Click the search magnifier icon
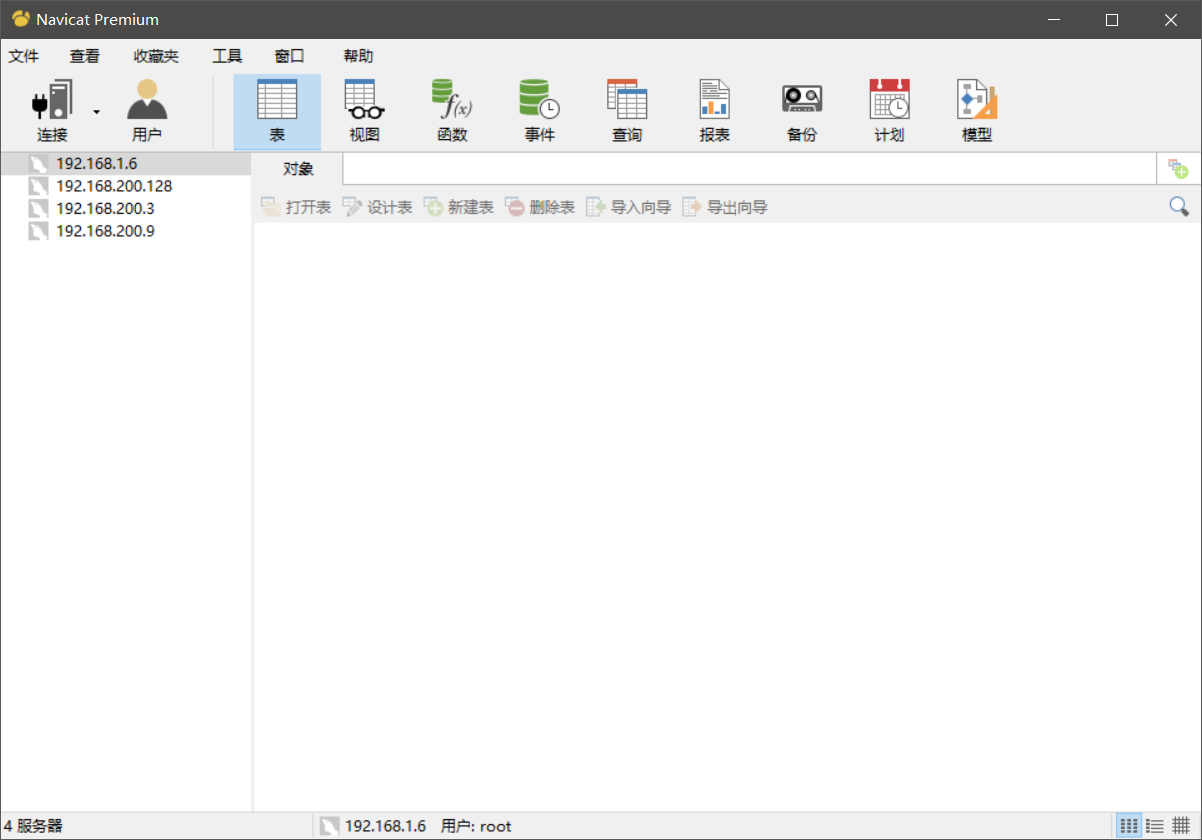Viewport: 1202px width, 840px height. point(1179,206)
